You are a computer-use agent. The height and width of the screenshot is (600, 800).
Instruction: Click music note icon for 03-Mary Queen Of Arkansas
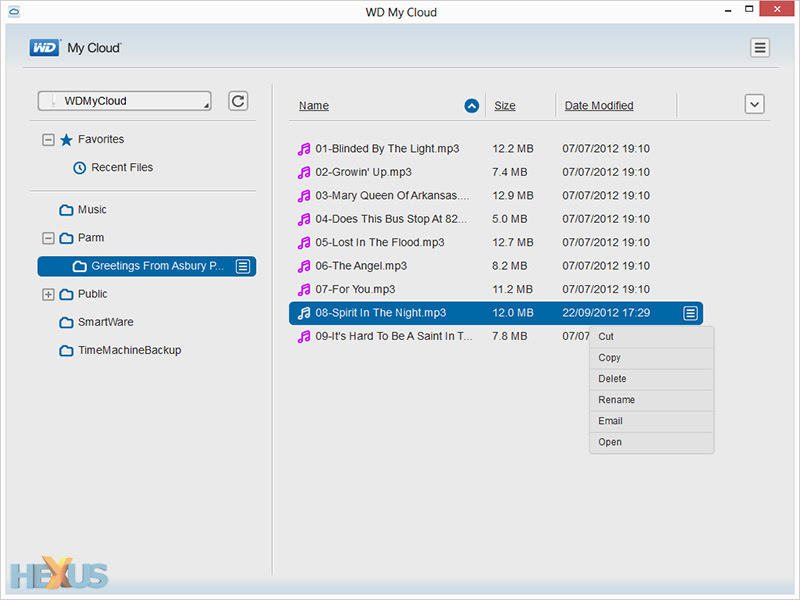(304, 196)
